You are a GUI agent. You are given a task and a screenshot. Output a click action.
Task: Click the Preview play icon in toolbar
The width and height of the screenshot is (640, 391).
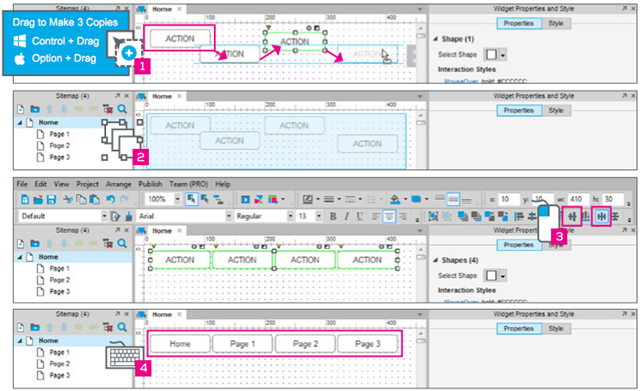245,199
